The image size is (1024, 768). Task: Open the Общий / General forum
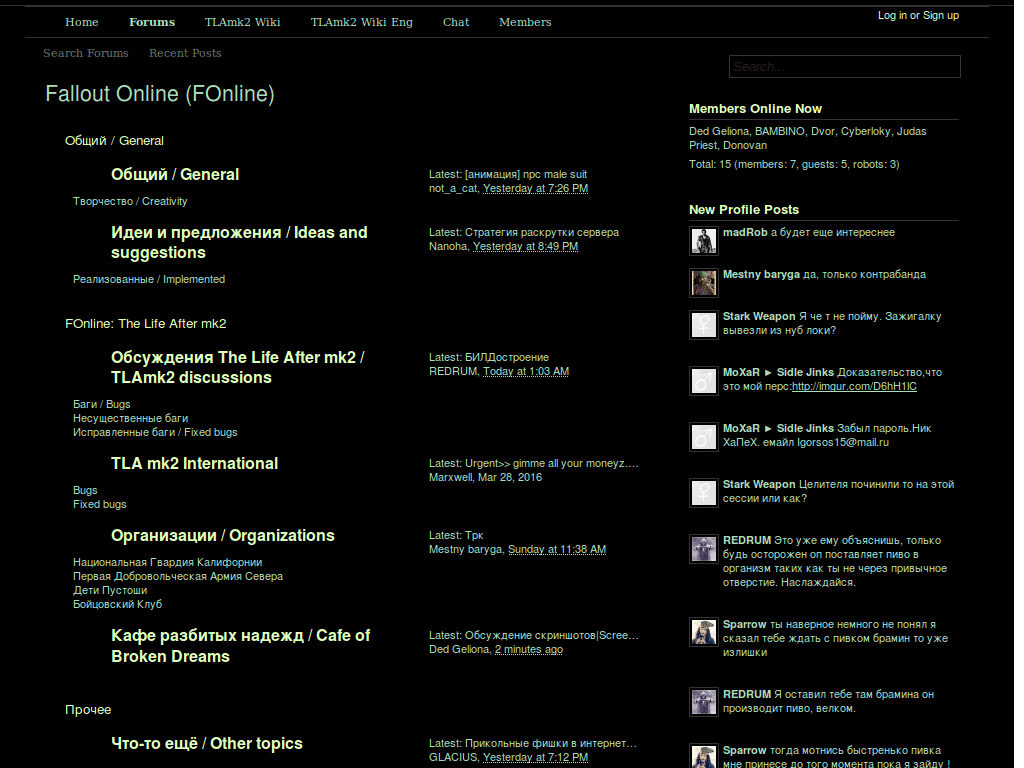click(x=175, y=174)
